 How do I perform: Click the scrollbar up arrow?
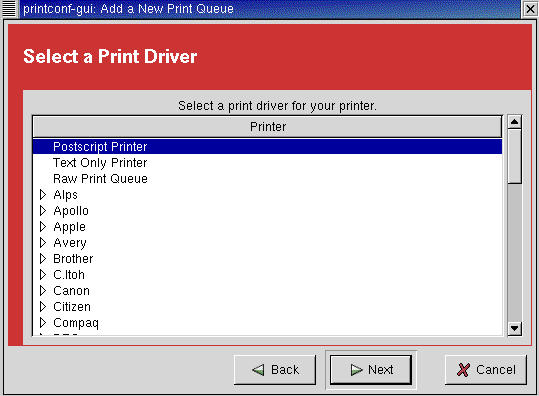[x=514, y=122]
